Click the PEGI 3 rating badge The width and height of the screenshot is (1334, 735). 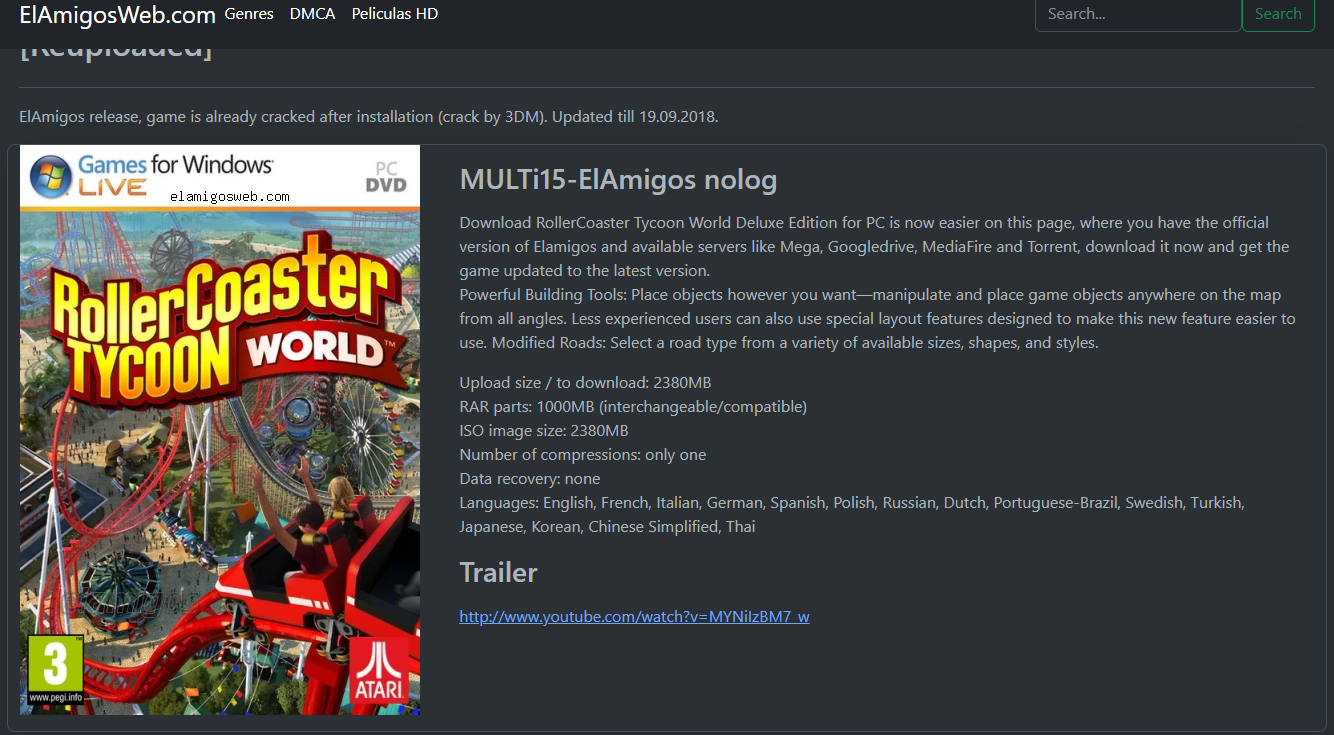pos(55,669)
